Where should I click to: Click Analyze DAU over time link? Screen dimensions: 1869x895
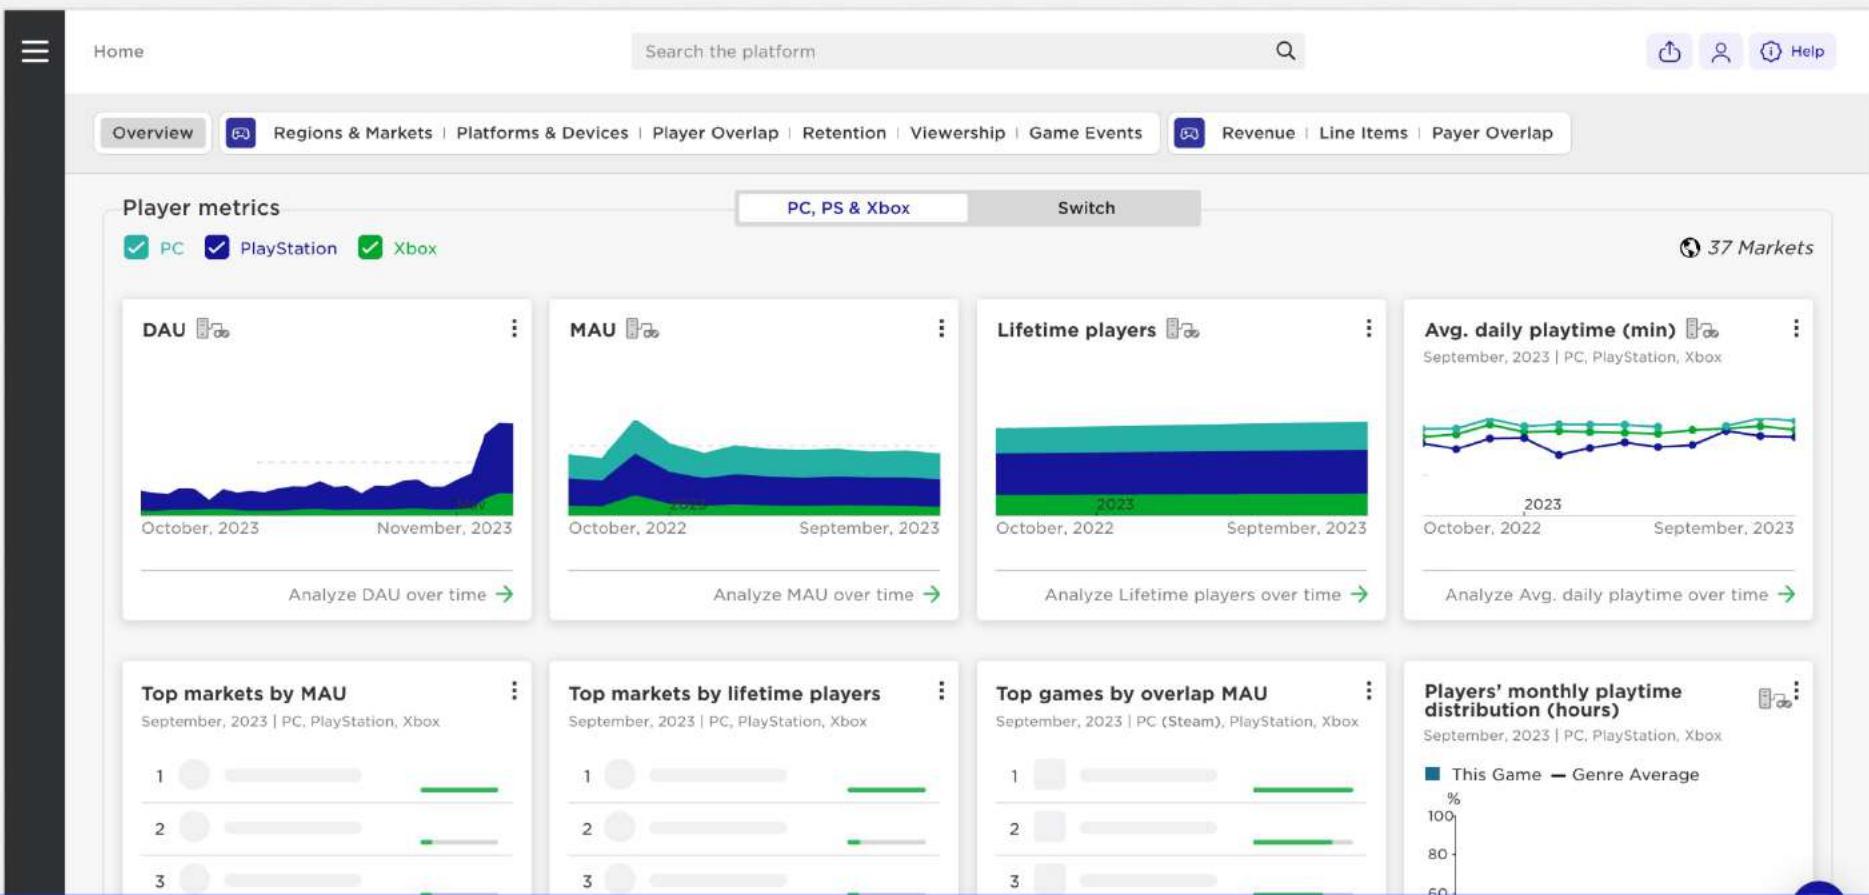(x=400, y=594)
